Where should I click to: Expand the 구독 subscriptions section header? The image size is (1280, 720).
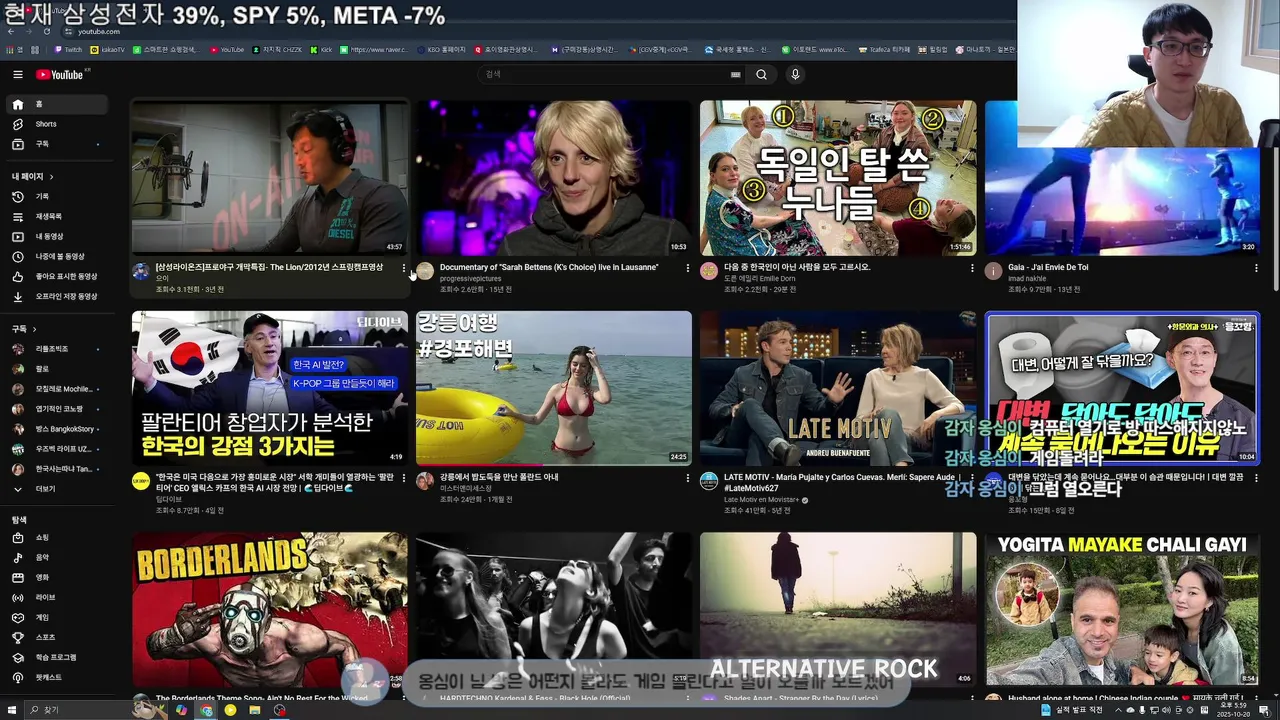coord(24,329)
